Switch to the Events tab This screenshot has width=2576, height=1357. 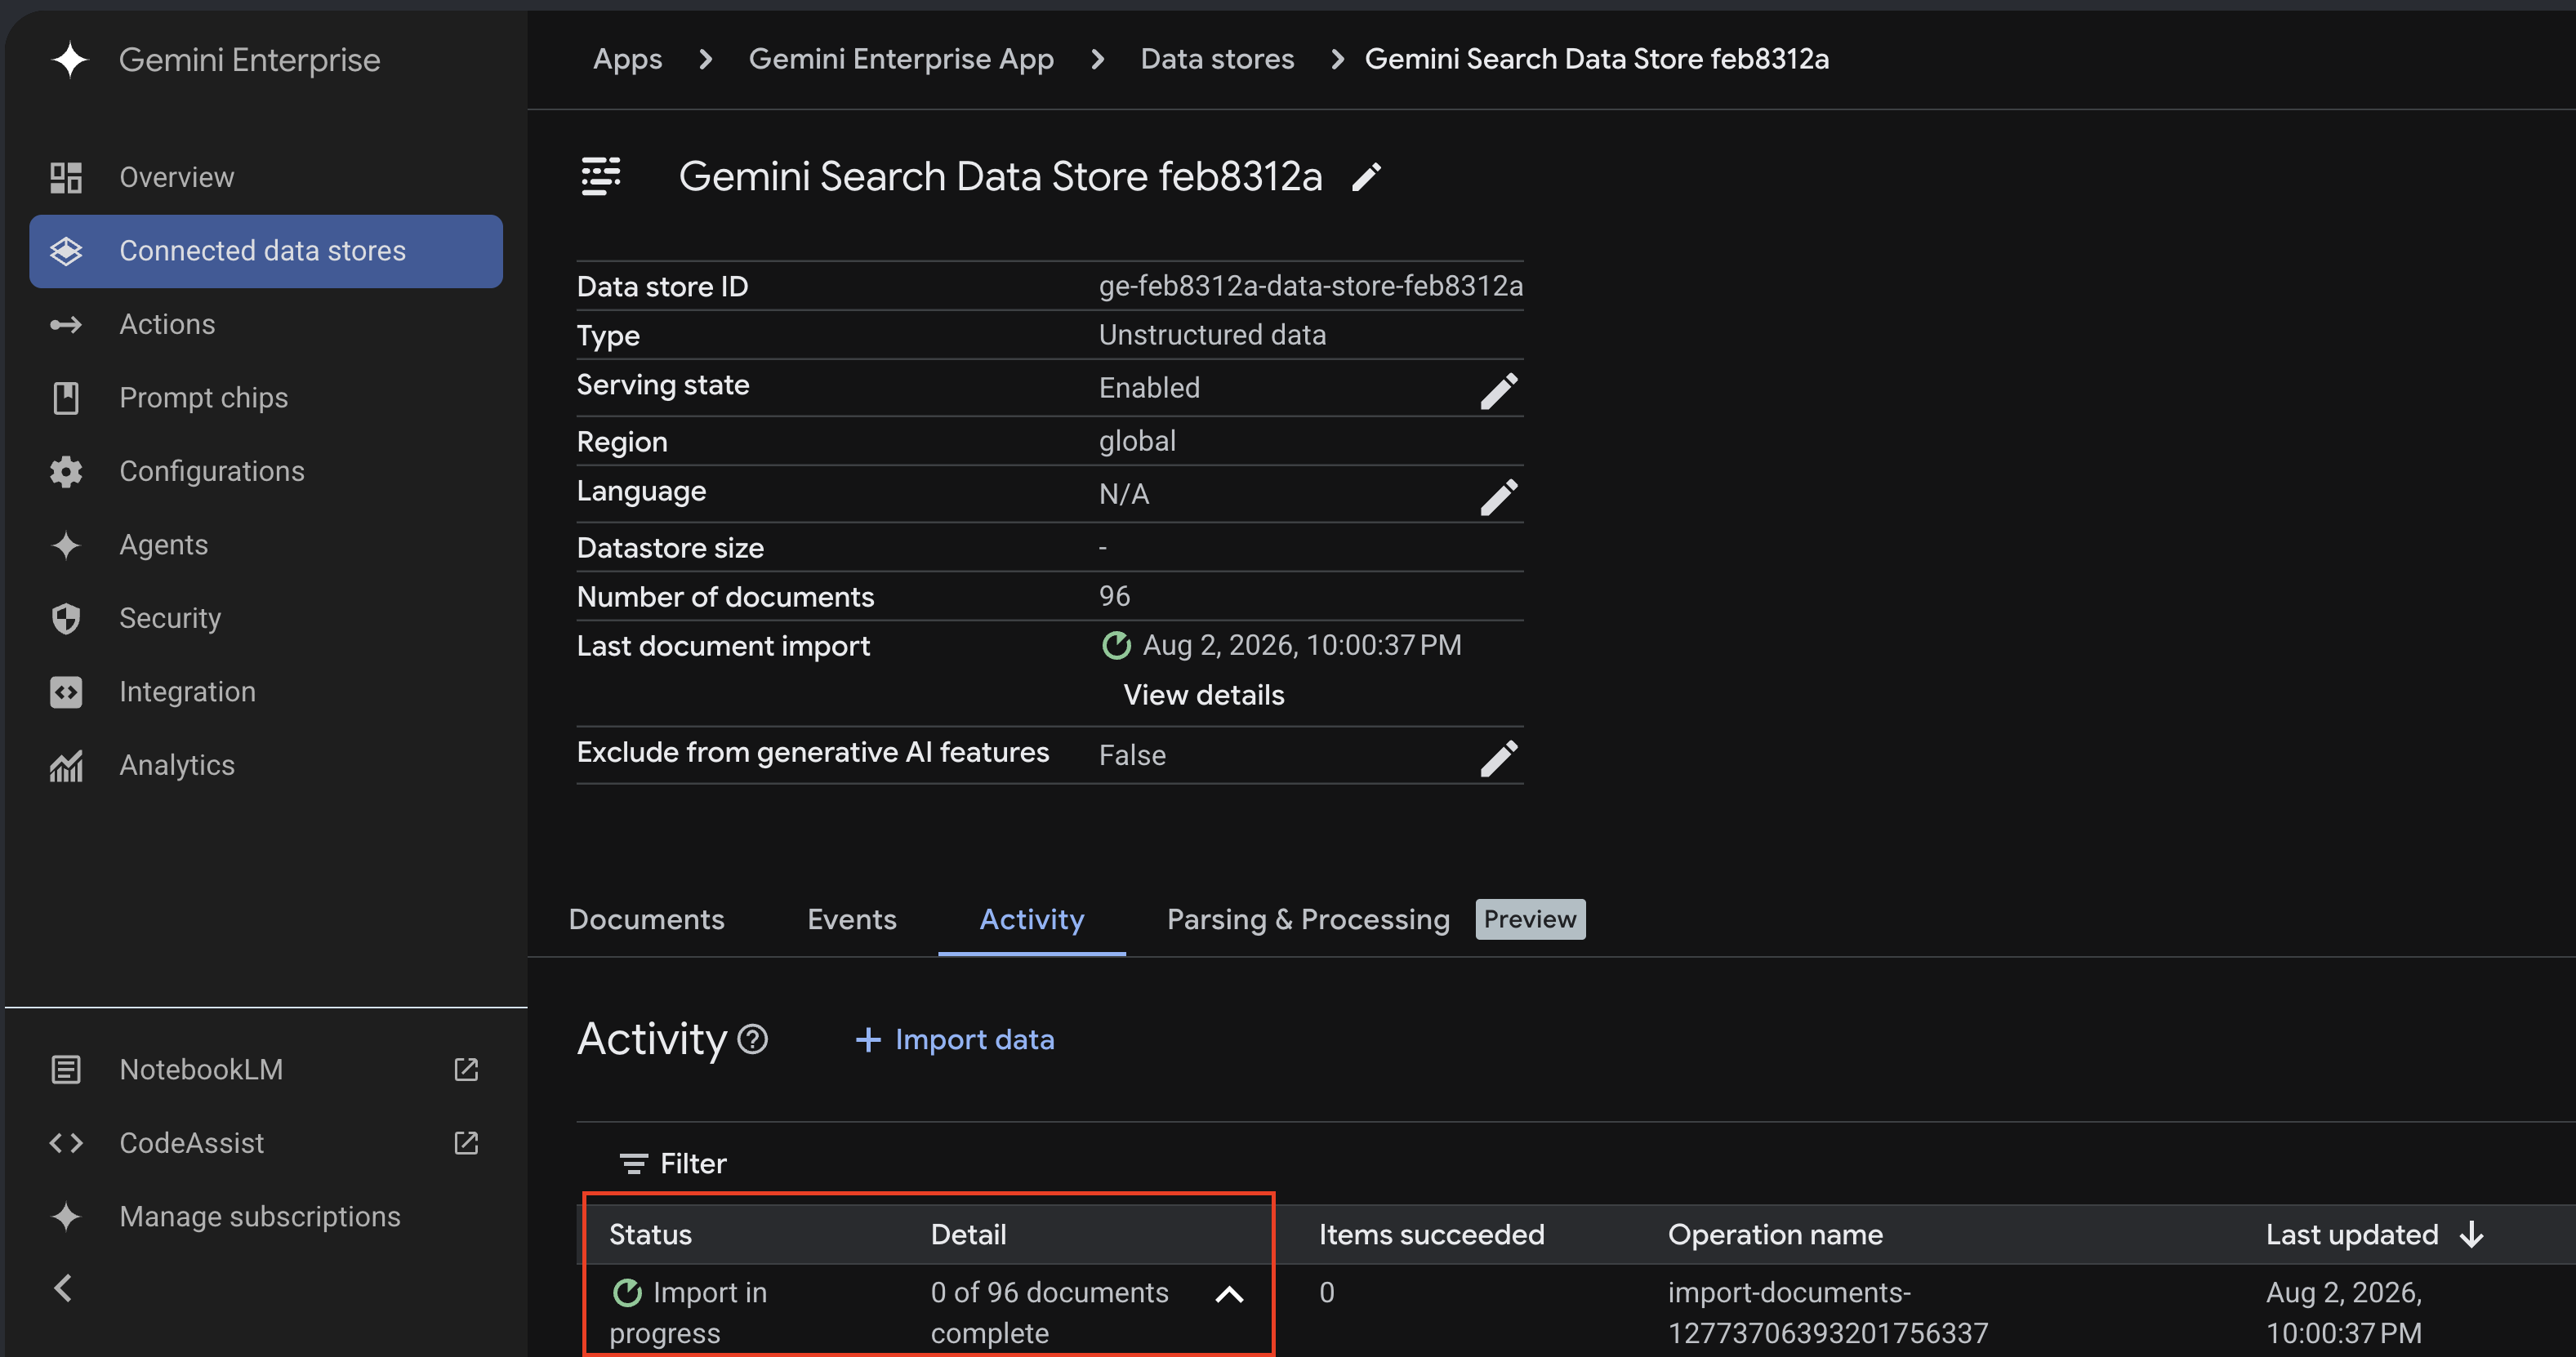coord(852,919)
